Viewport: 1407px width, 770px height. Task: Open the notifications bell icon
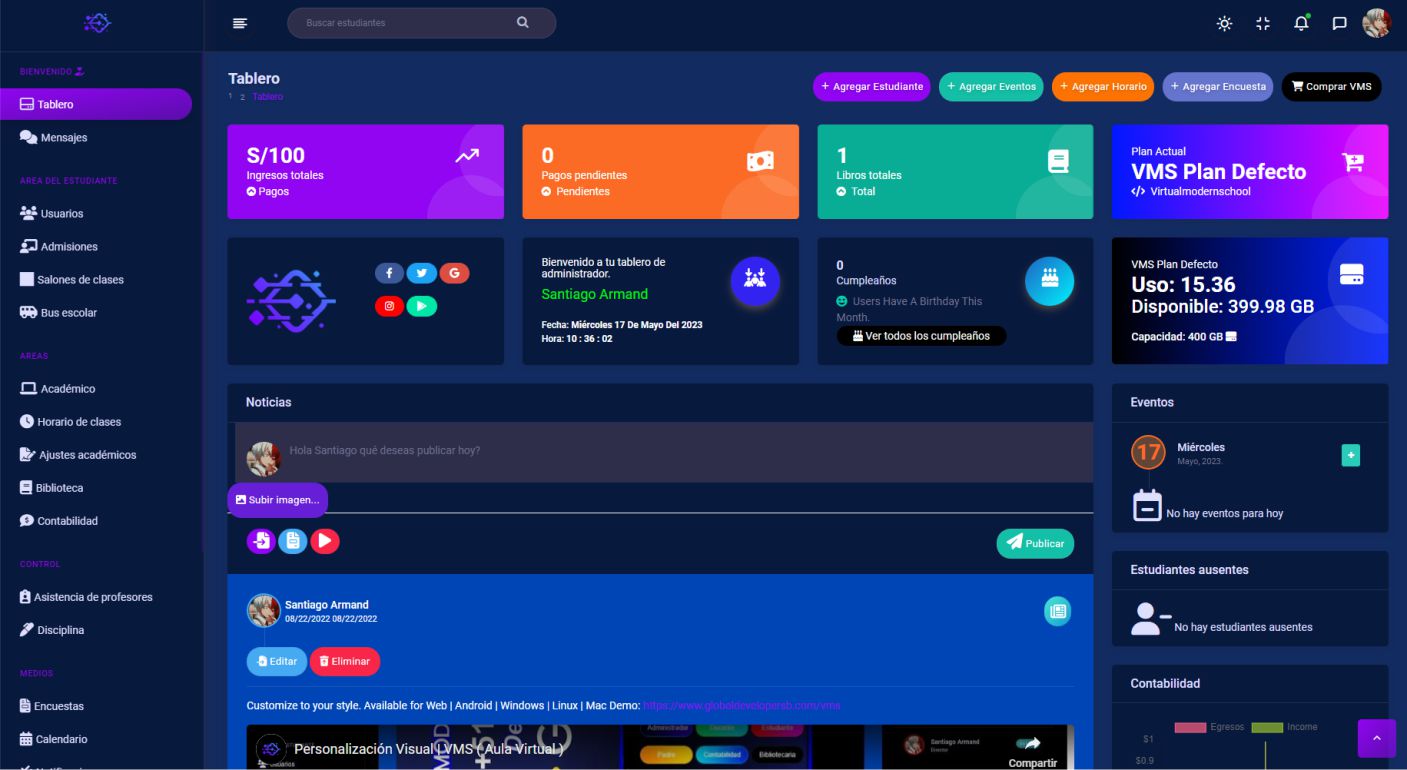pyautogui.click(x=1301, y=23)
